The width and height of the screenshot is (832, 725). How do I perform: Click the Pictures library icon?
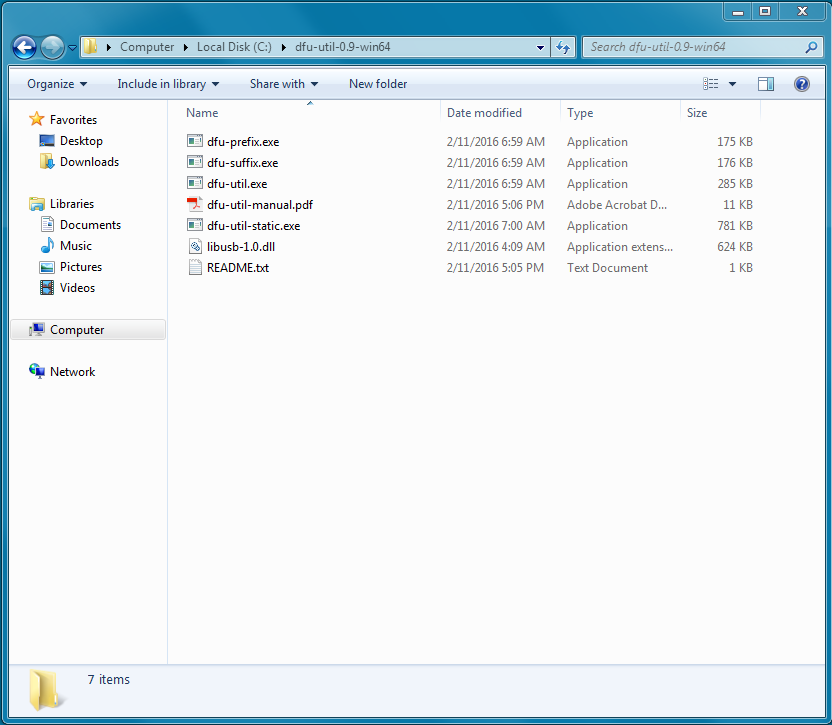(x=47, y=267)
